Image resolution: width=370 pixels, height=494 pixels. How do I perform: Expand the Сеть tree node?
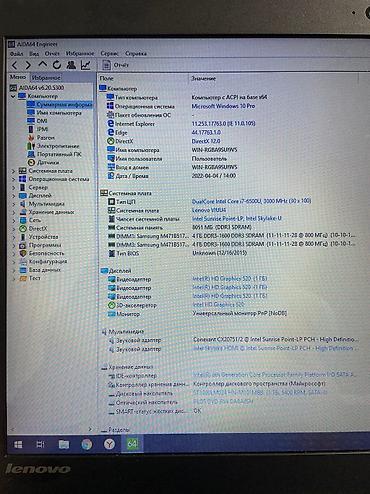click(13, 220)
